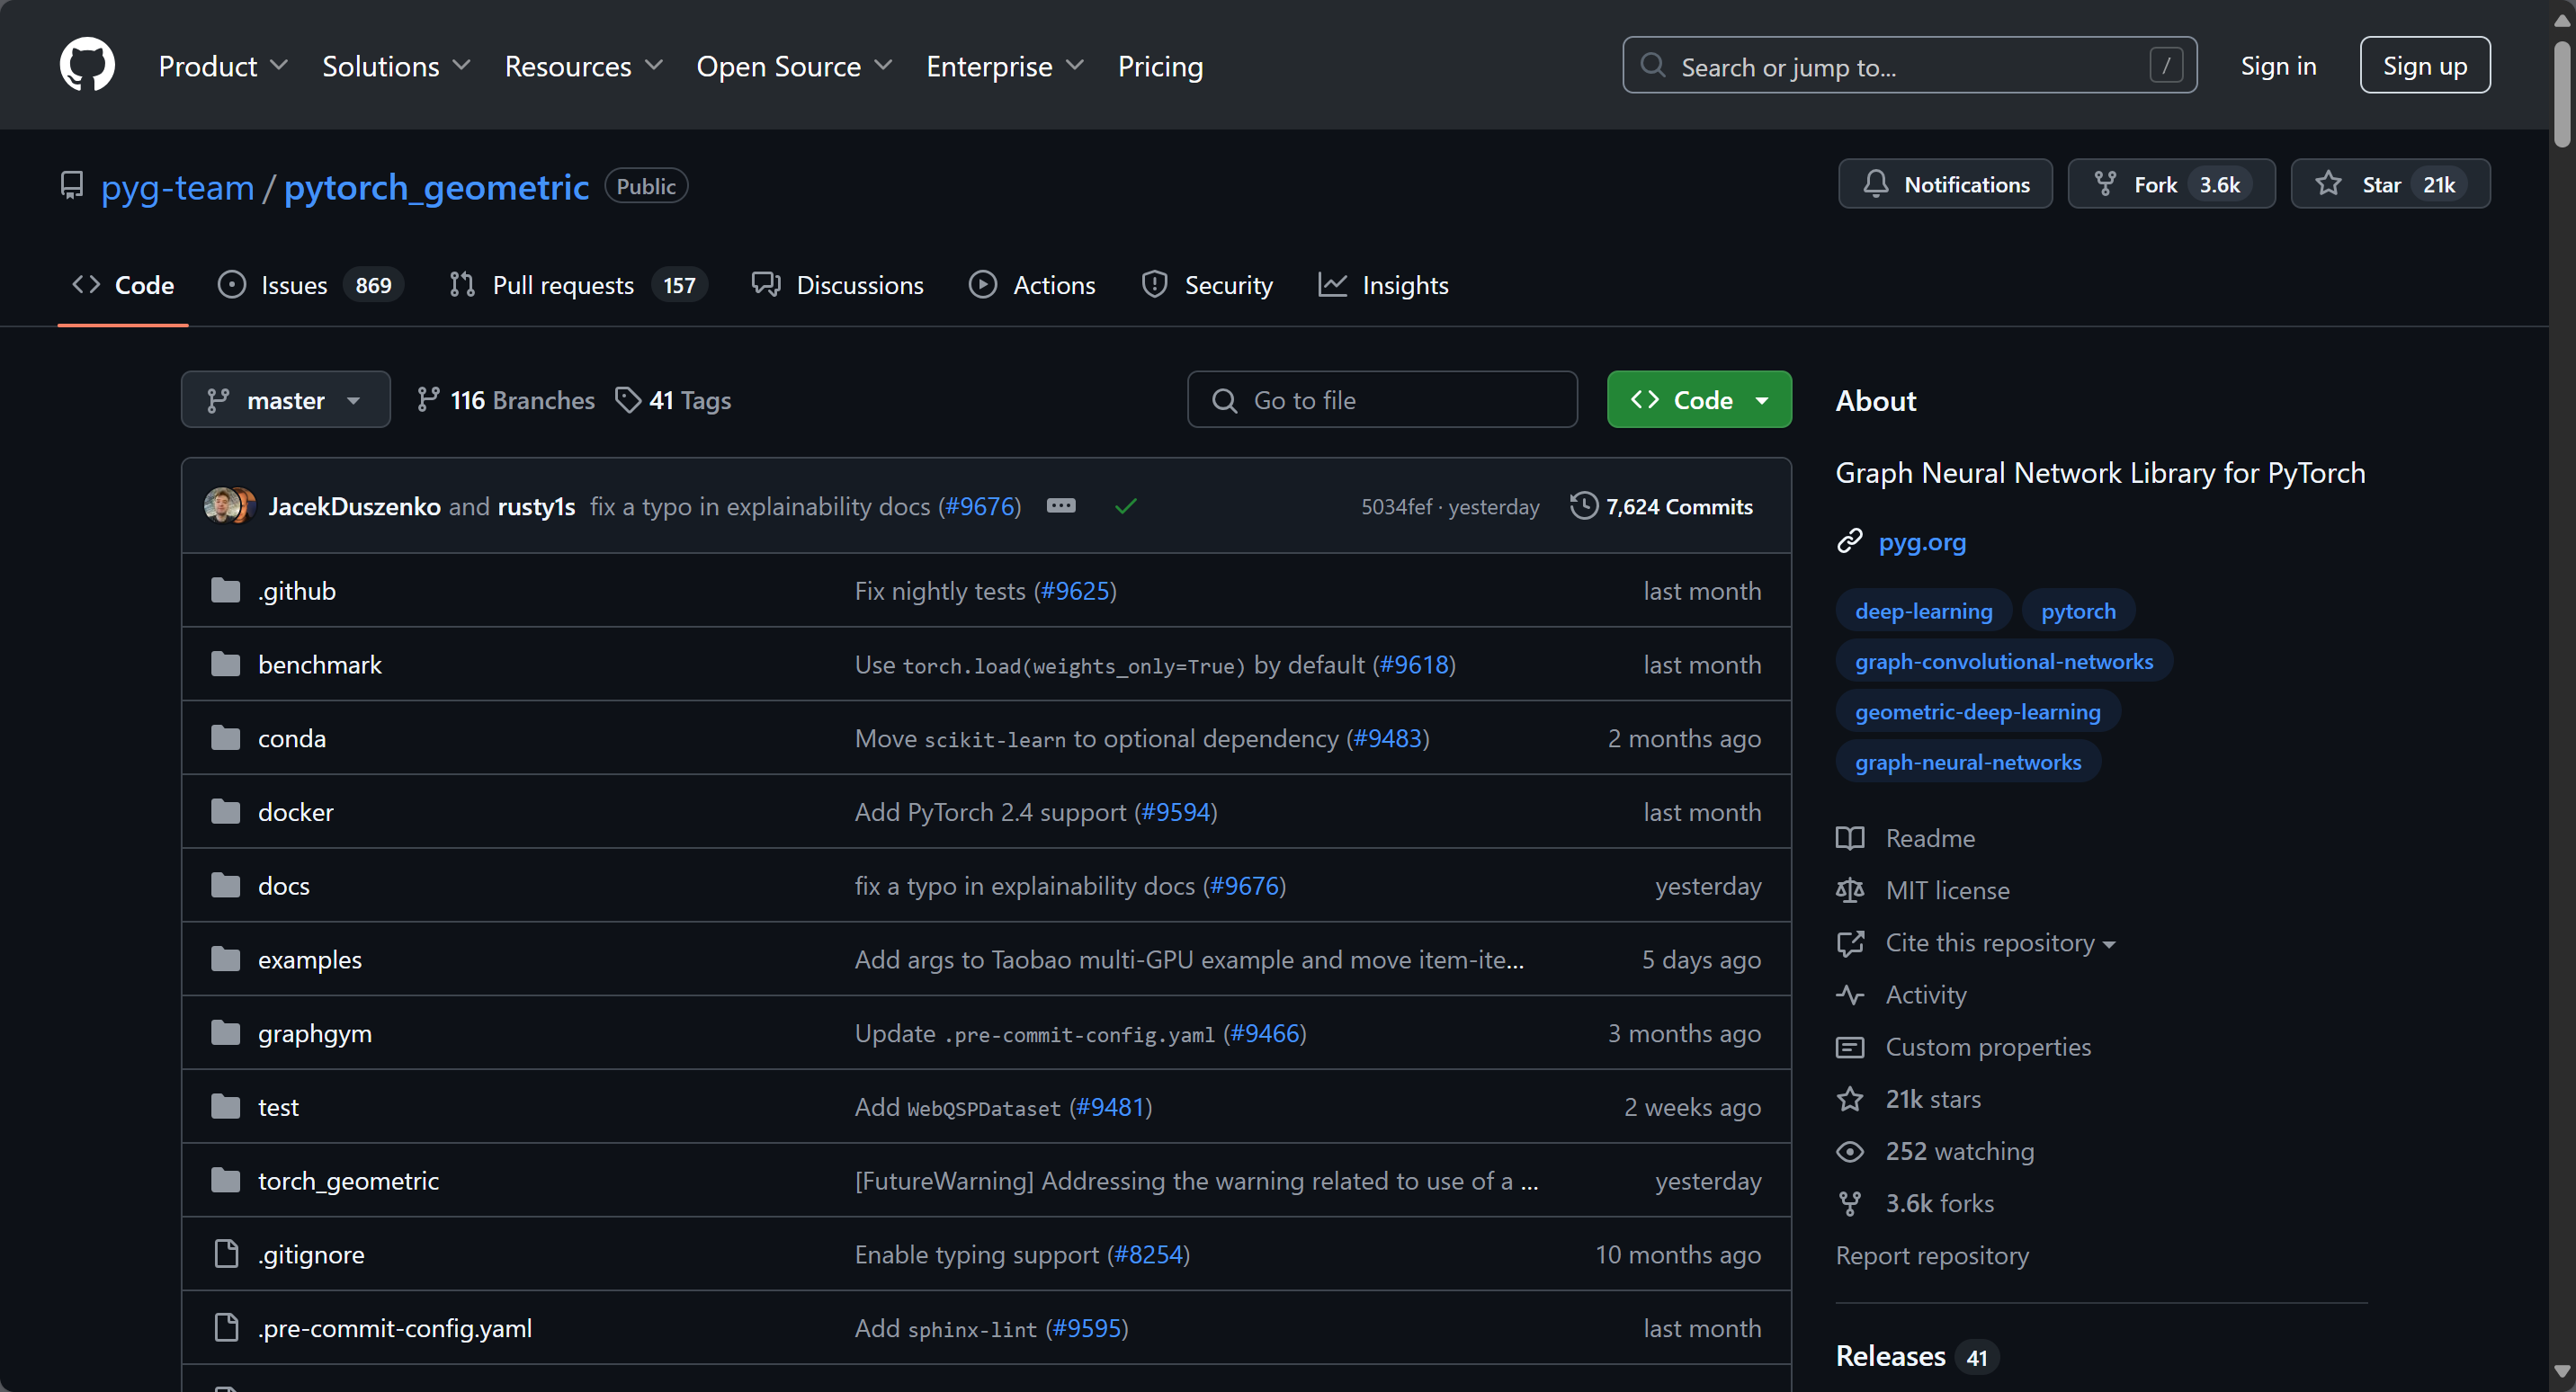Click the file icon for .pre-commit-config.yaml
The width and height of the screenshot is (2576, 1392).
227,1328
